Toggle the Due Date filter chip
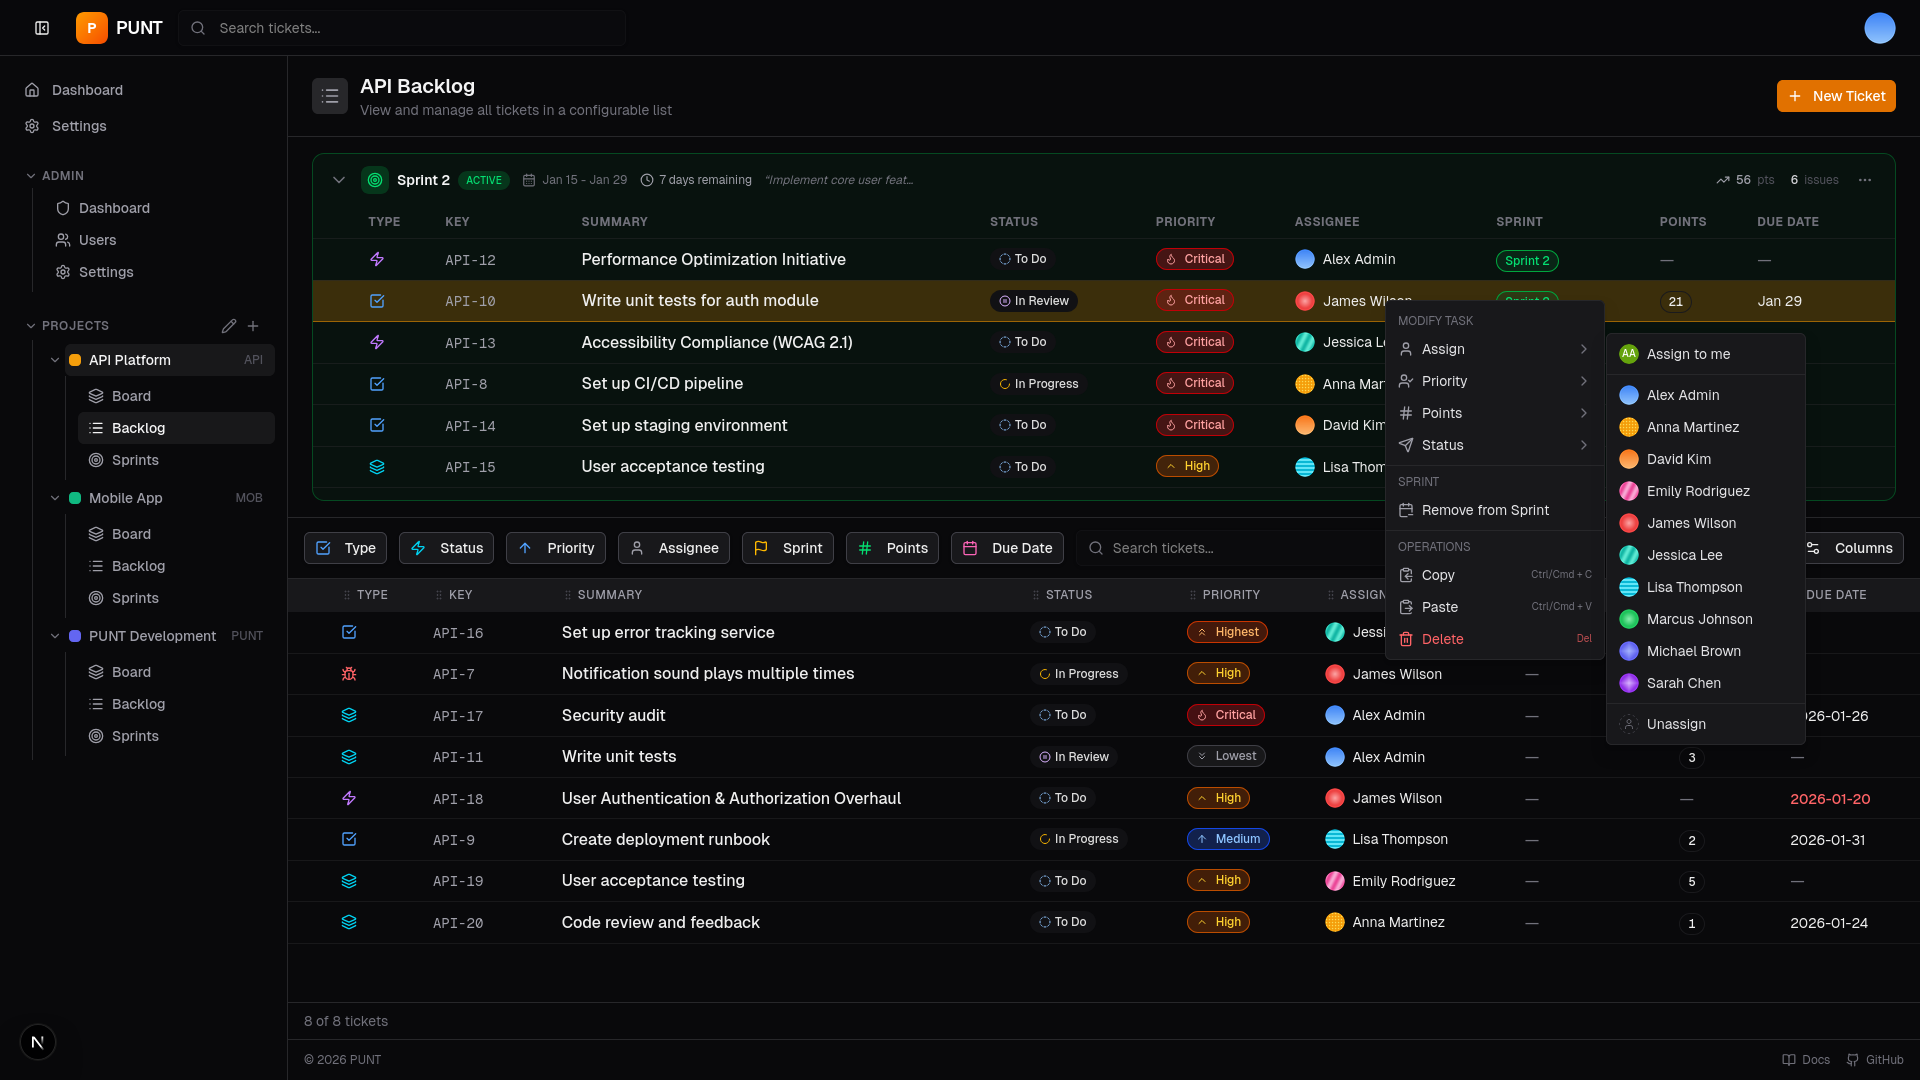 pyautogui.click(x=1007, y=548)
